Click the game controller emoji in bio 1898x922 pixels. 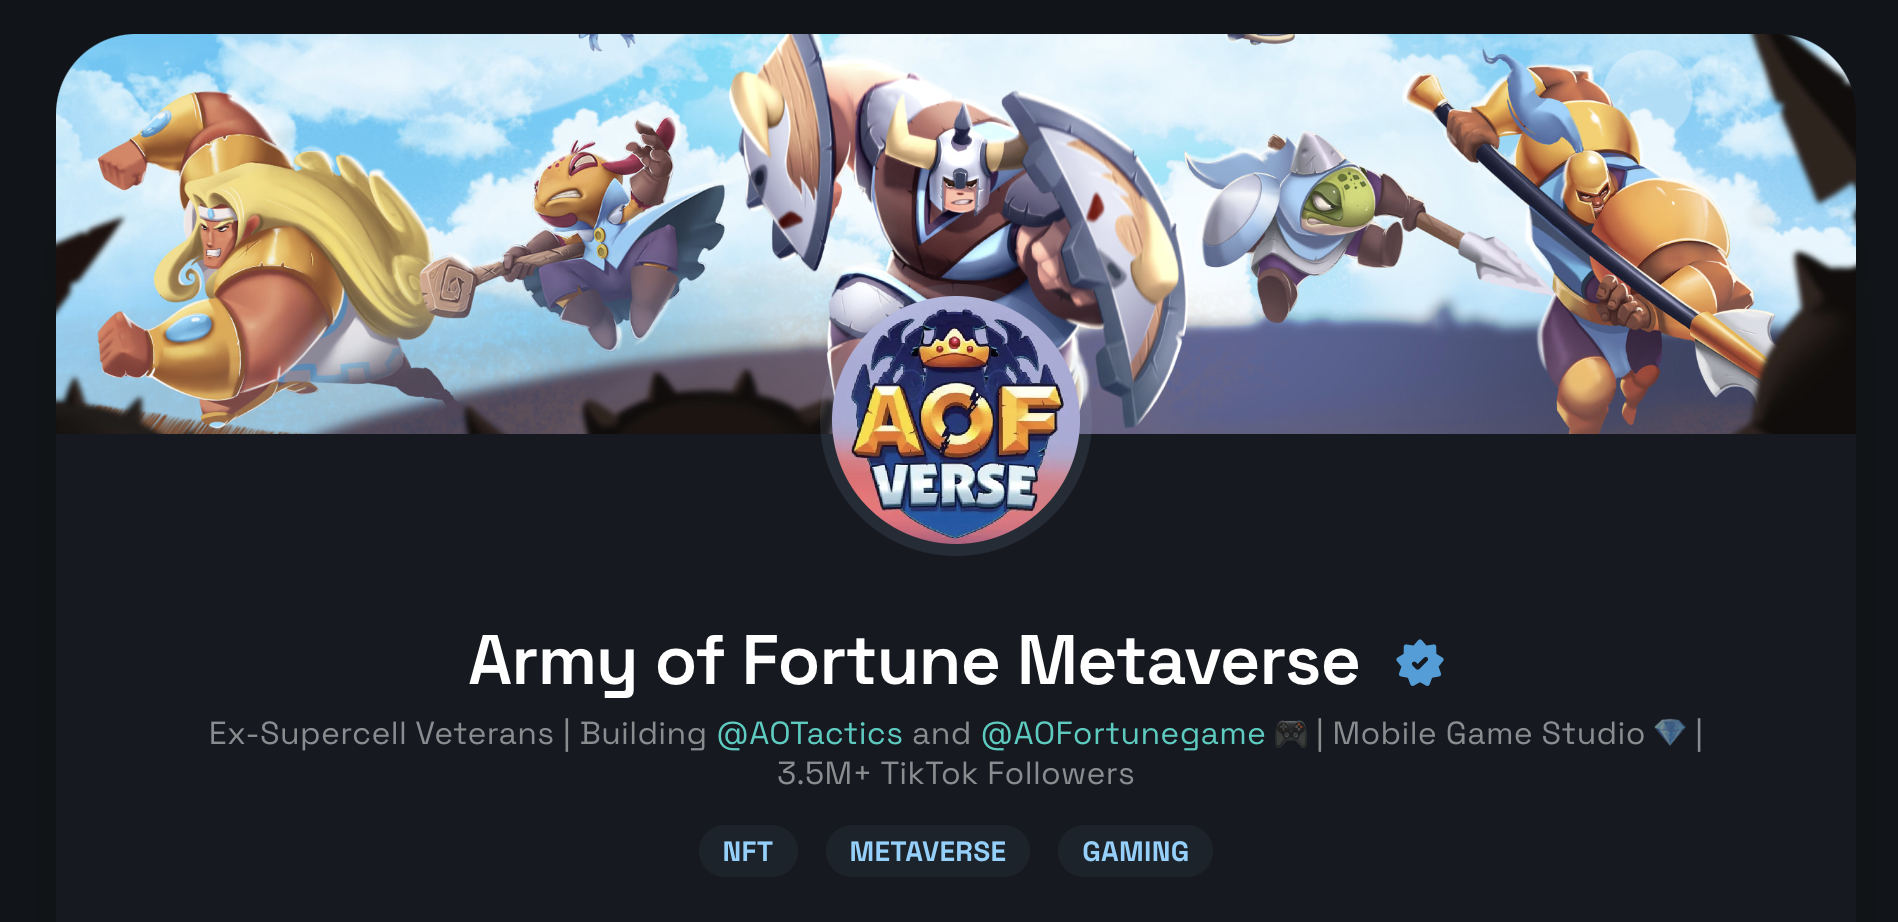[1291, 734]
